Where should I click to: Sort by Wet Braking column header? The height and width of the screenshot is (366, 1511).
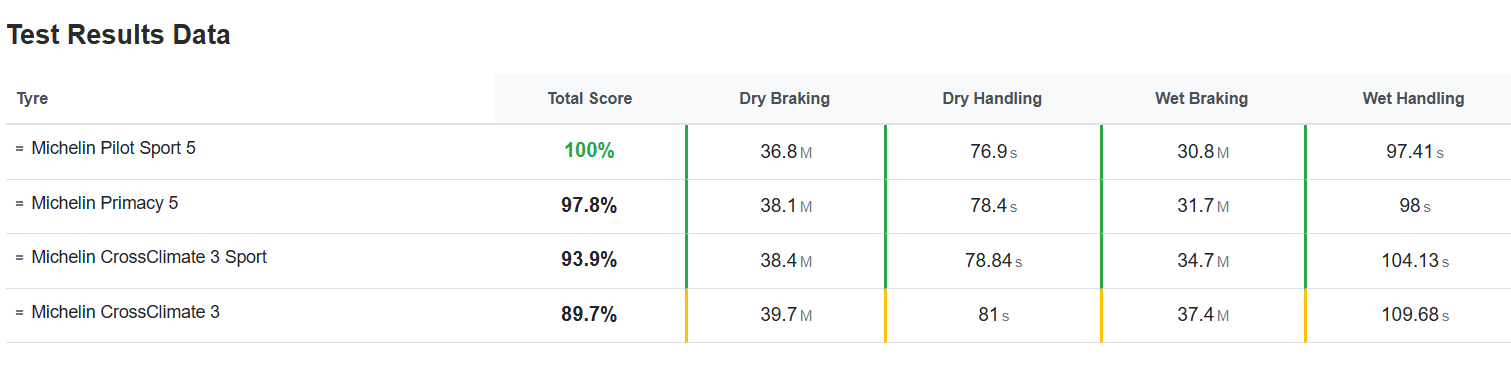pos(1202,99)
